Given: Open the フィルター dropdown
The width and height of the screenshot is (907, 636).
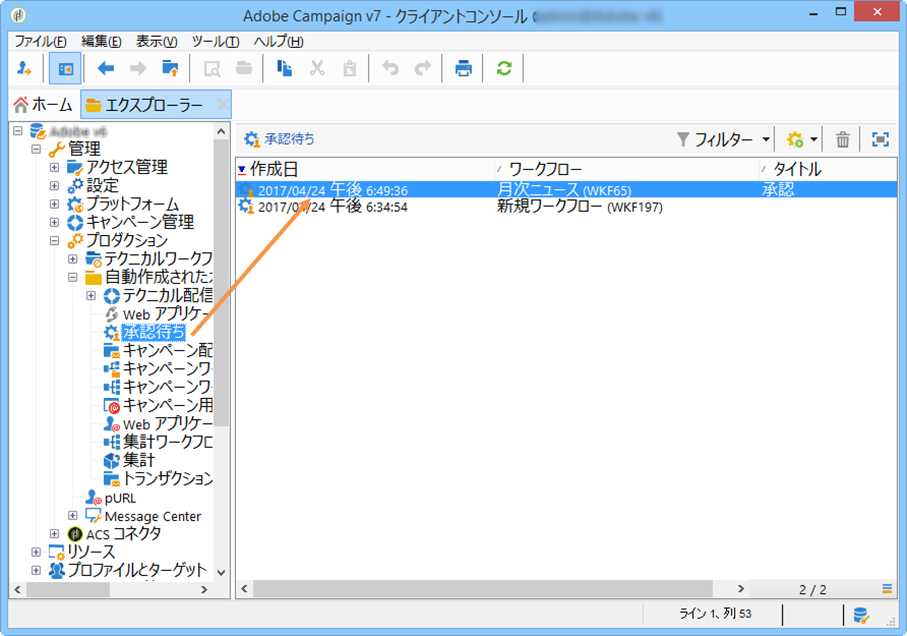Looking at the screenshot, I should click(x=724, y=139).
